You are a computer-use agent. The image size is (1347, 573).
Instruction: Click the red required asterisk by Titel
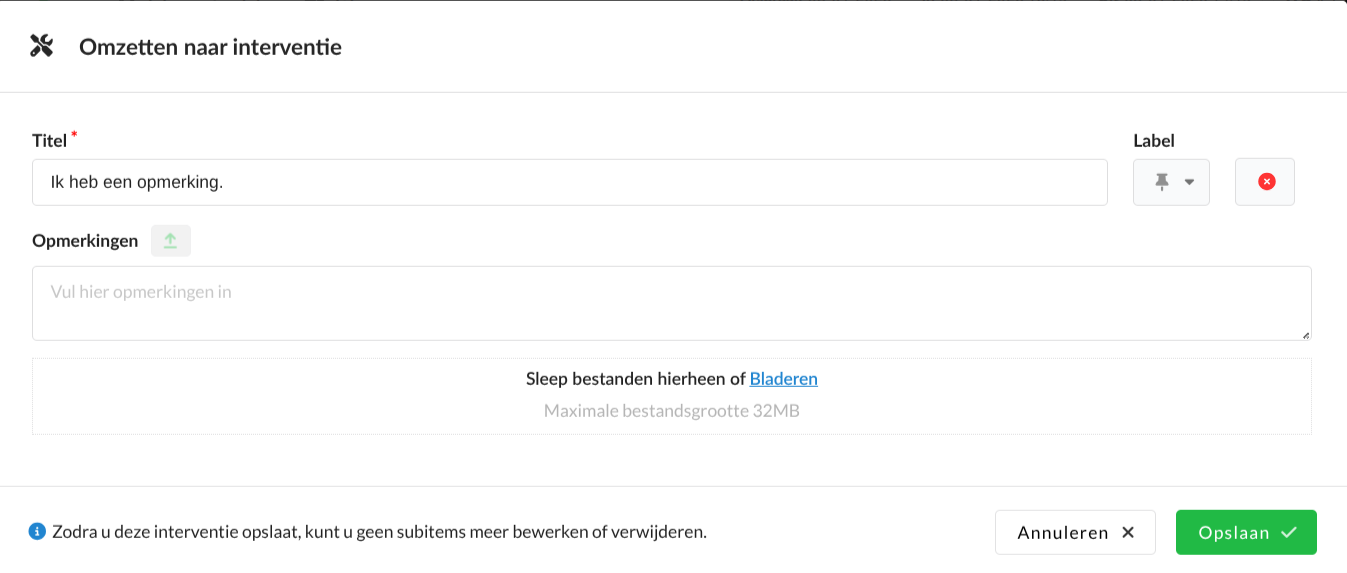(74, 135)
